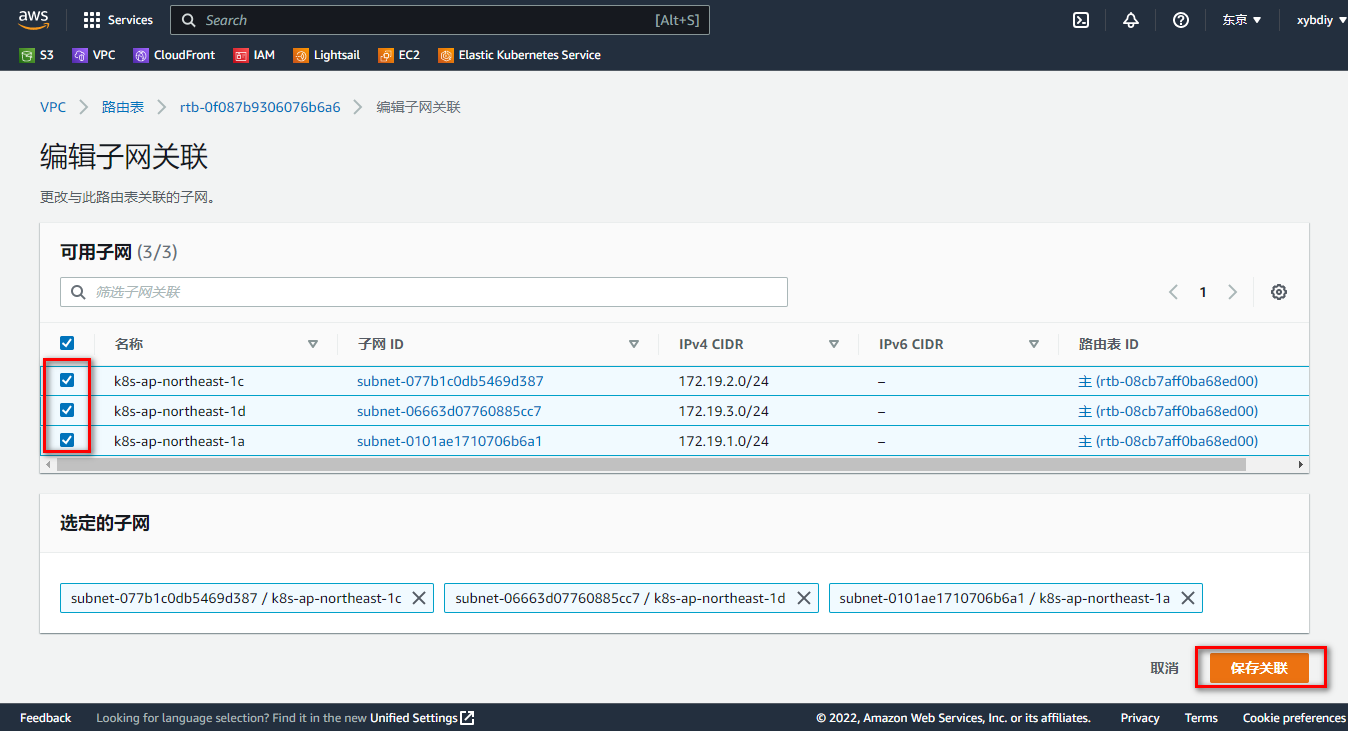Select the 172.19.2.0/24 CIDR cell

724,381
